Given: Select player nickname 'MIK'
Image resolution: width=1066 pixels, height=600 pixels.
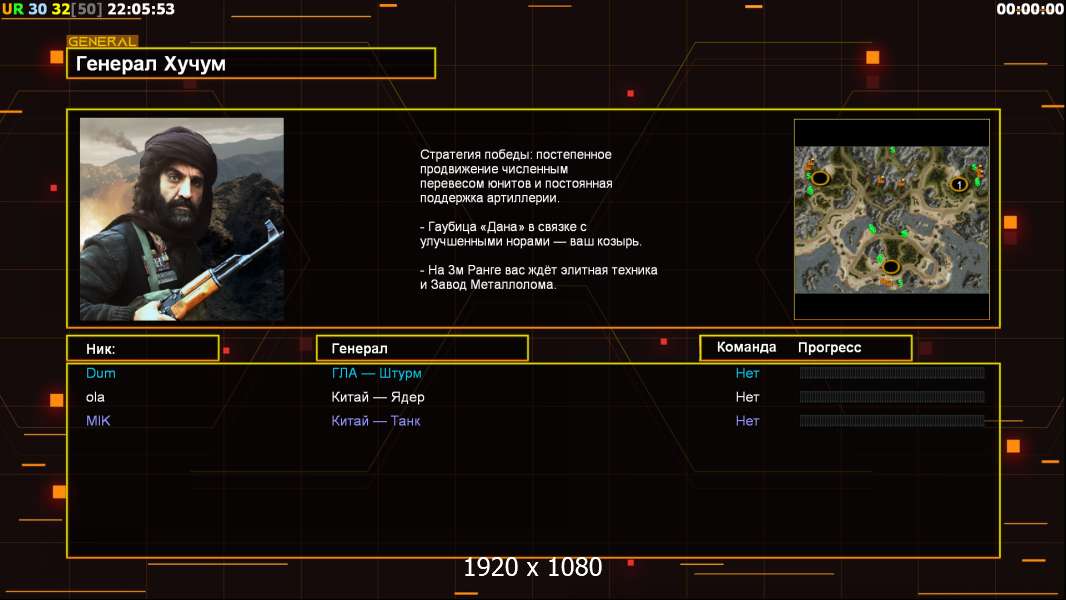Looking at the screenshot, I should click(x=98, y=421).
